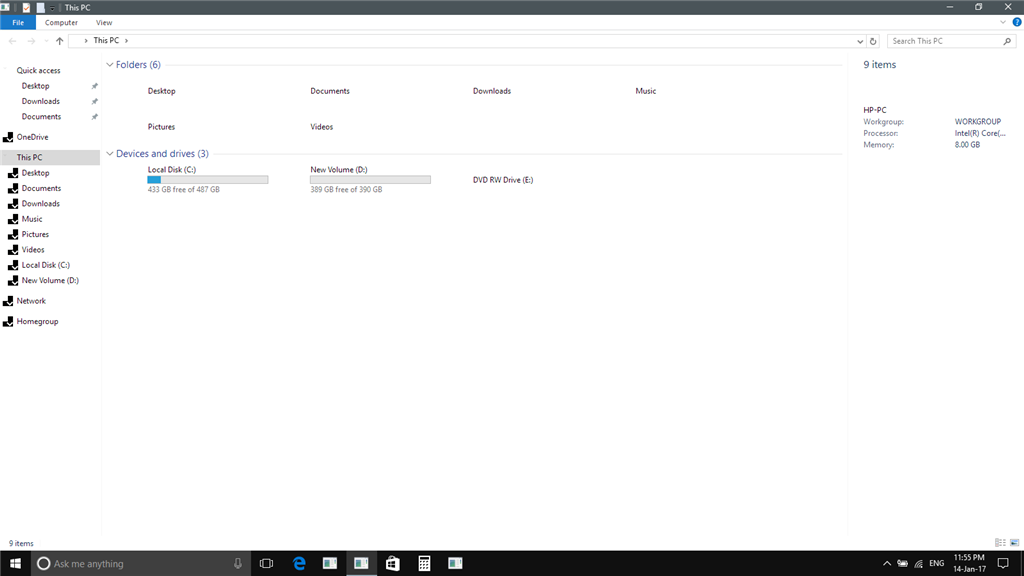Unpin Desktop via its pin icon

pyautogui.click(x=94, y=86)
